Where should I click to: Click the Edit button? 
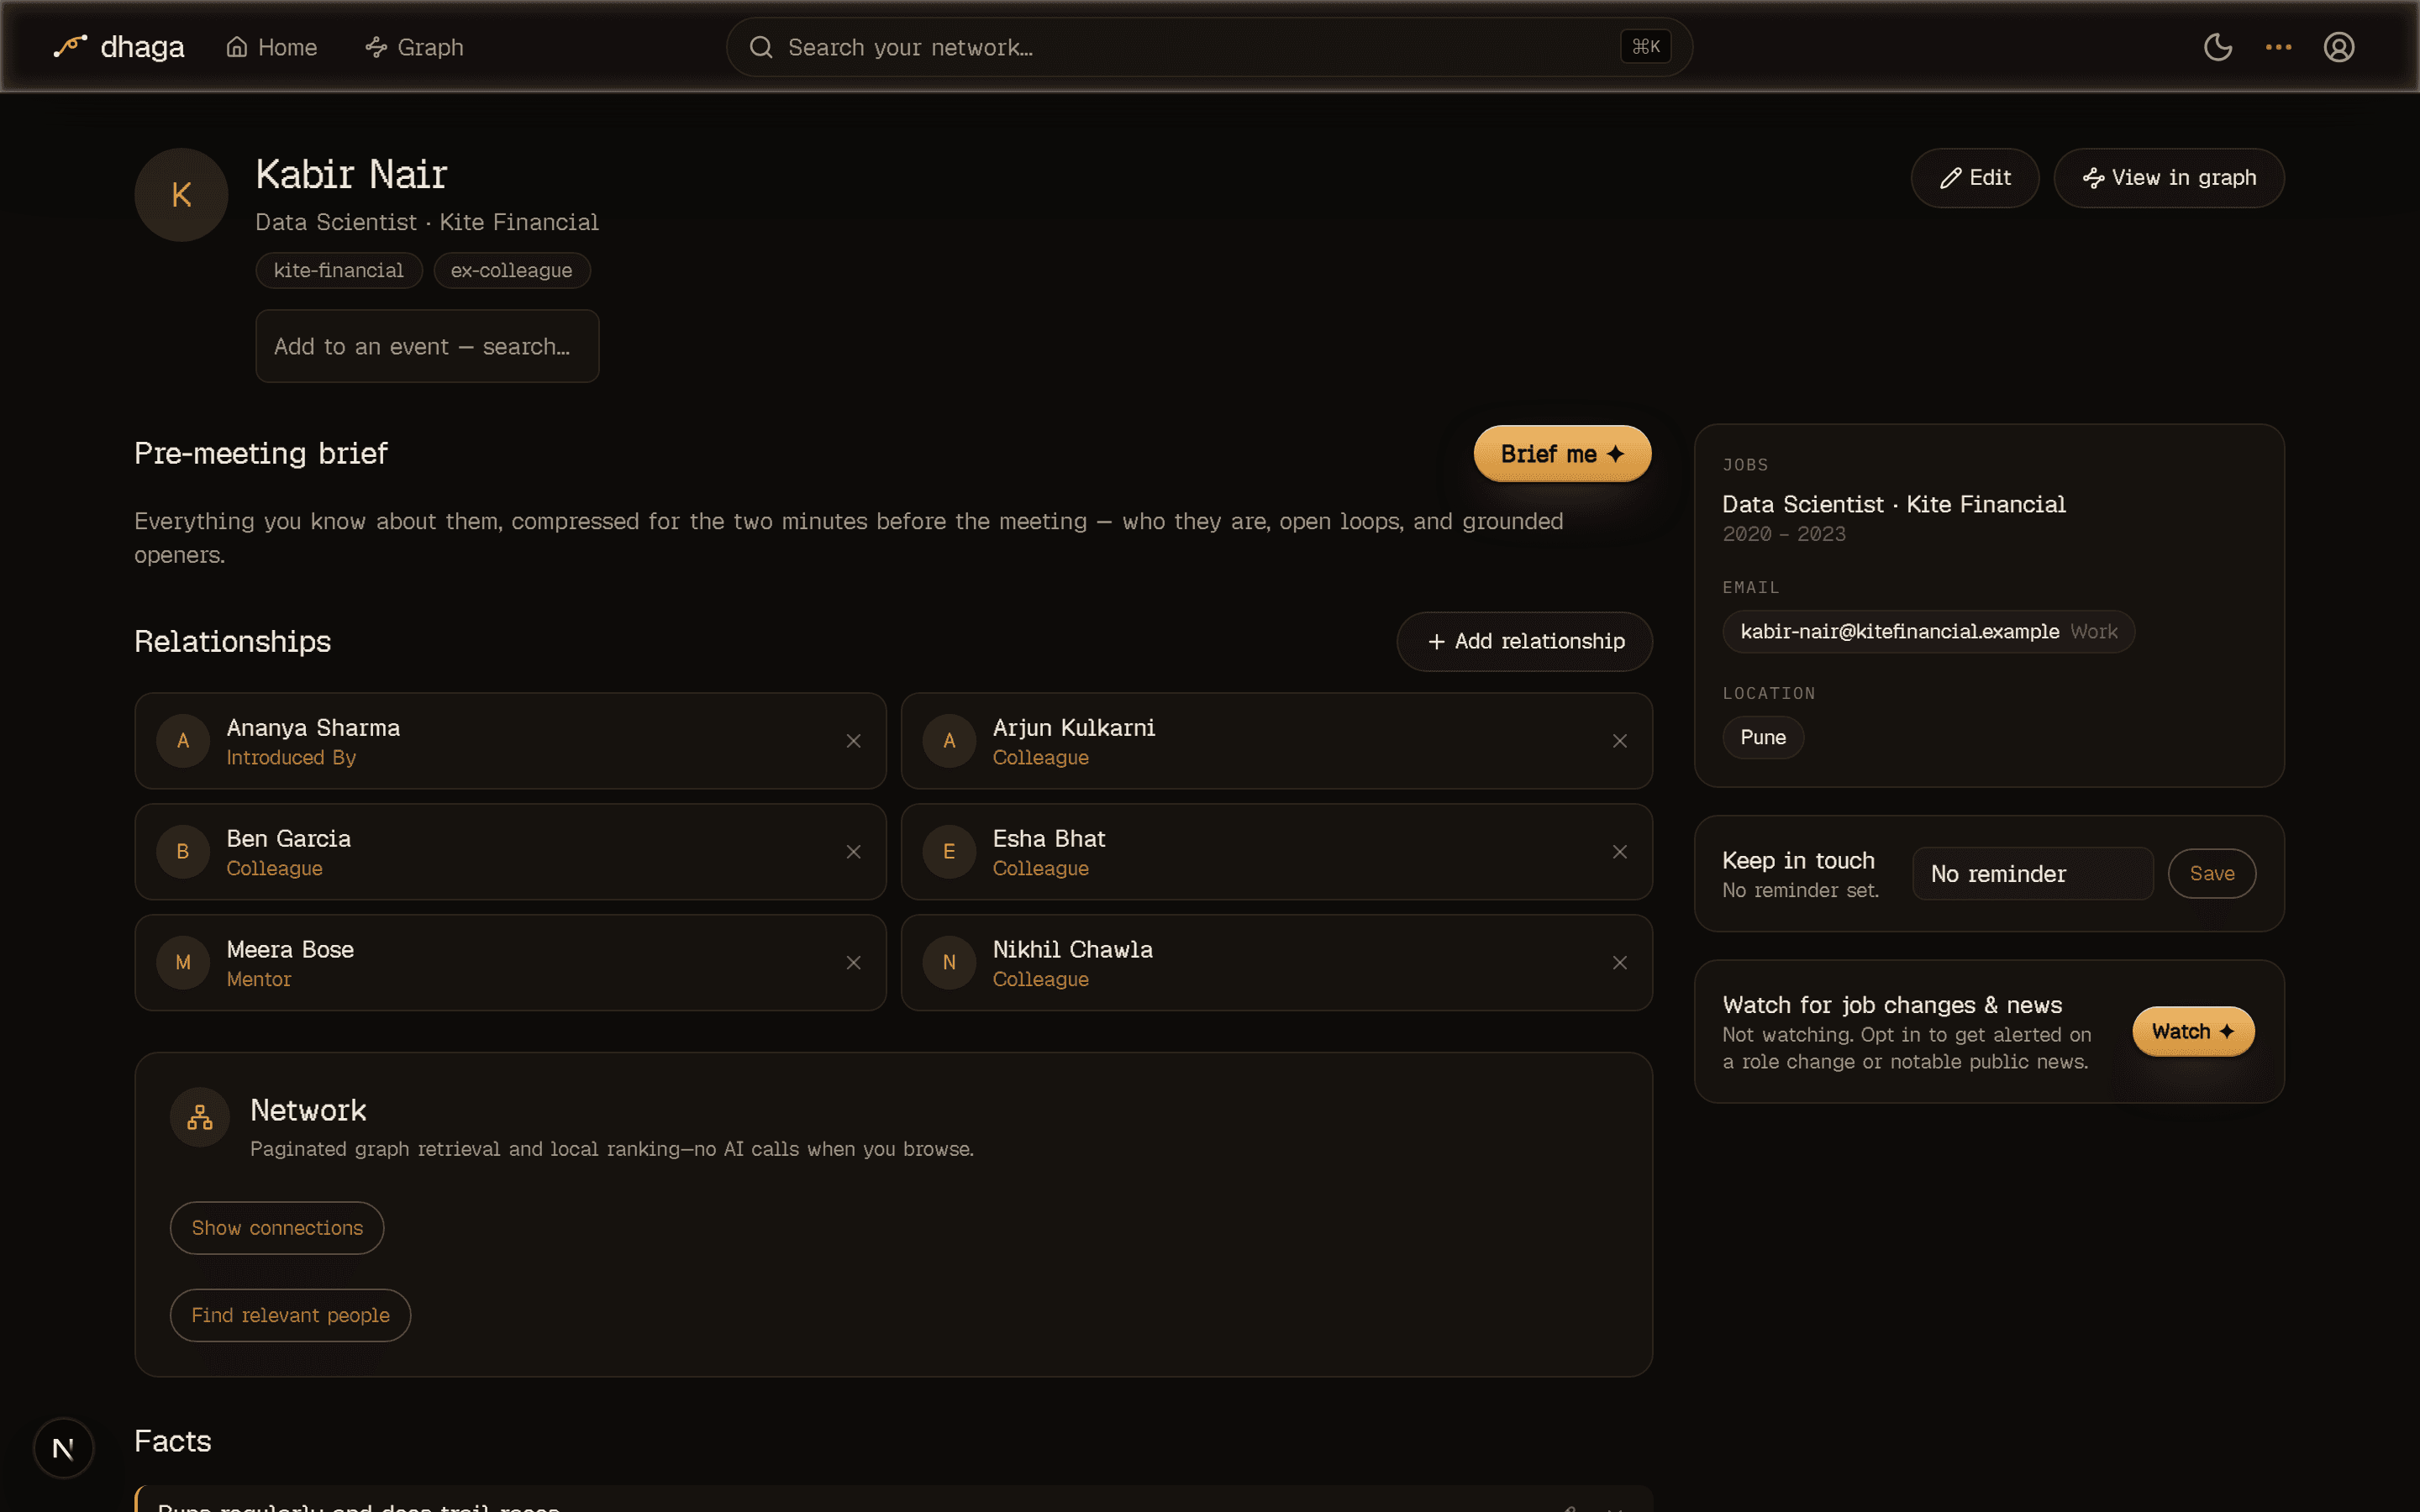click(1975, 178)
